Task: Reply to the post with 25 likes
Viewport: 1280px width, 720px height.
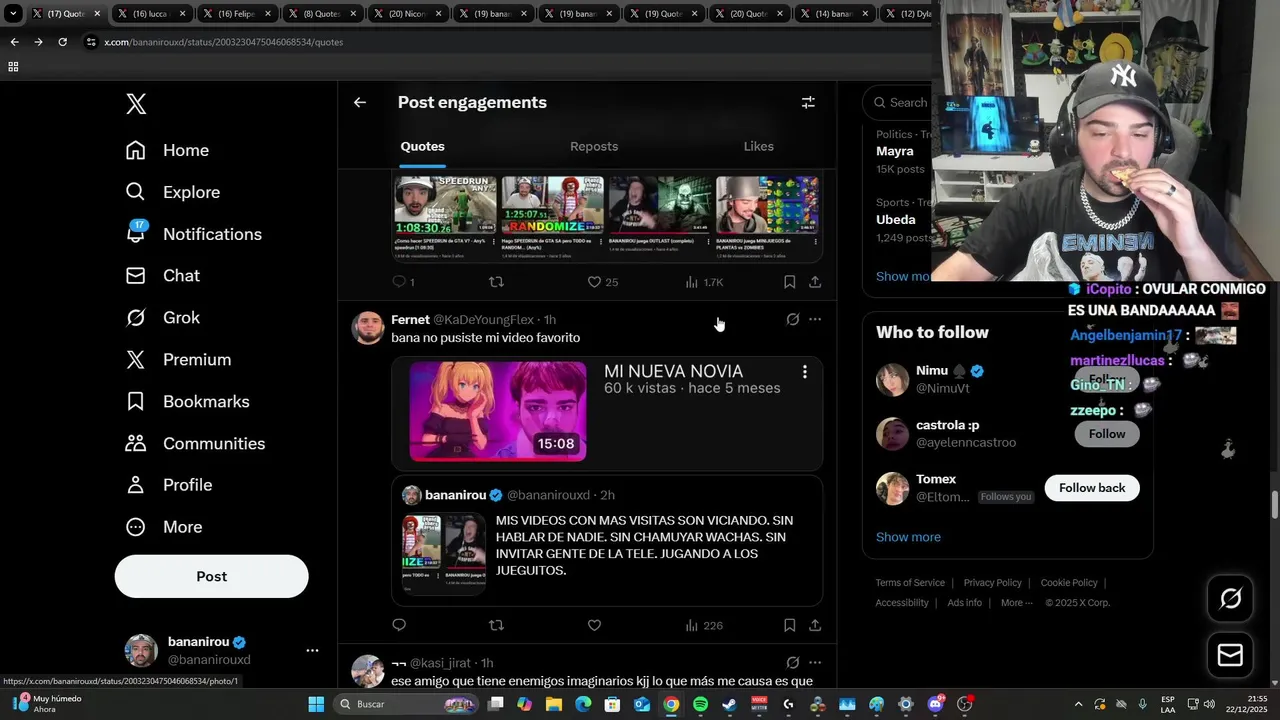Action: pos(403,282)
